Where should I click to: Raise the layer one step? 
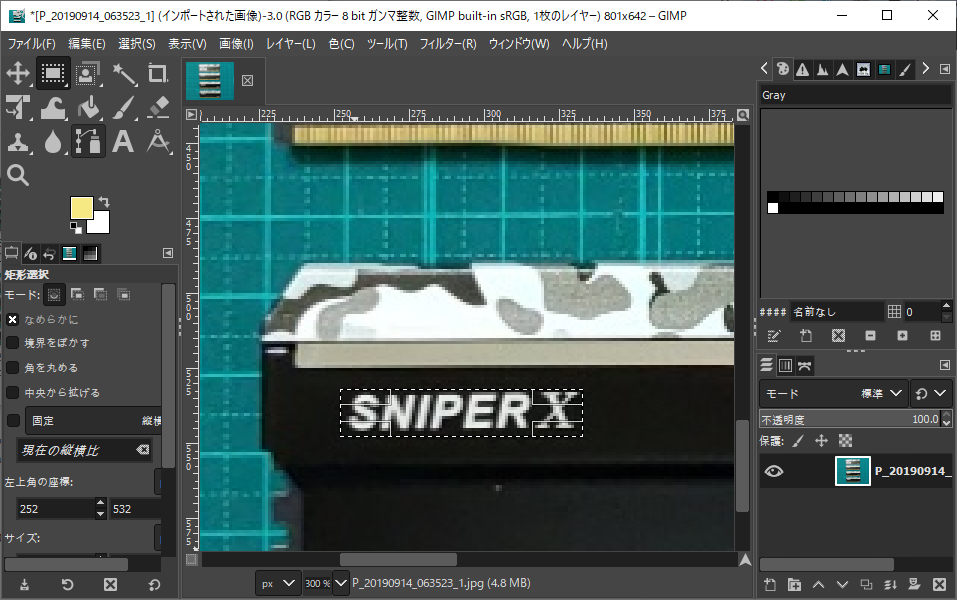[818, 585]
